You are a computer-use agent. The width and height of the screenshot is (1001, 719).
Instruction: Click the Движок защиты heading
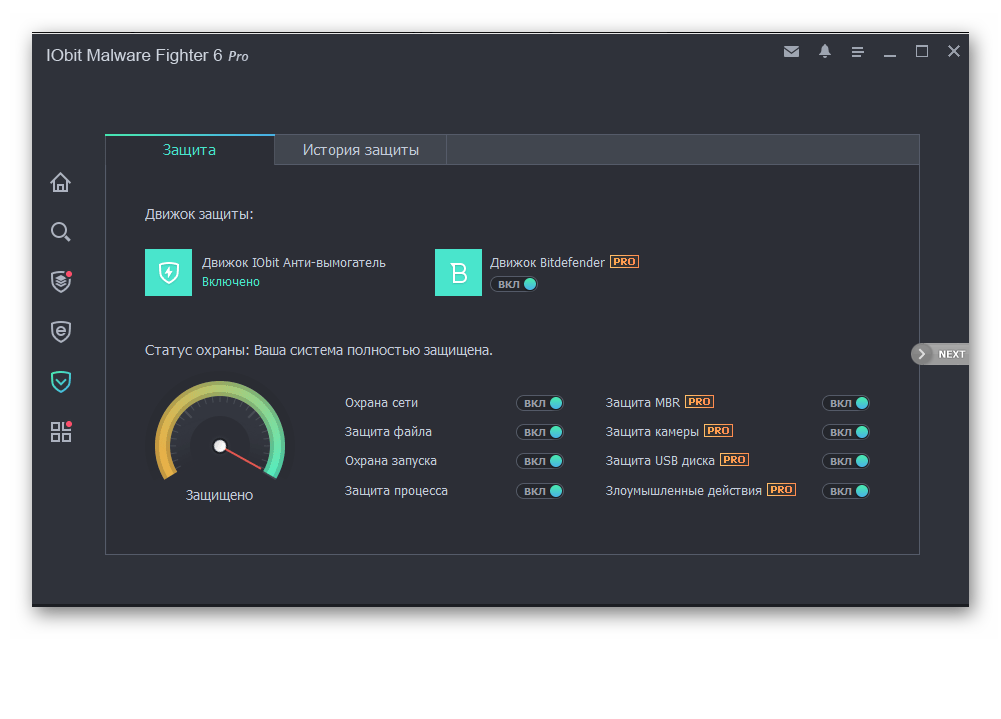199,215
